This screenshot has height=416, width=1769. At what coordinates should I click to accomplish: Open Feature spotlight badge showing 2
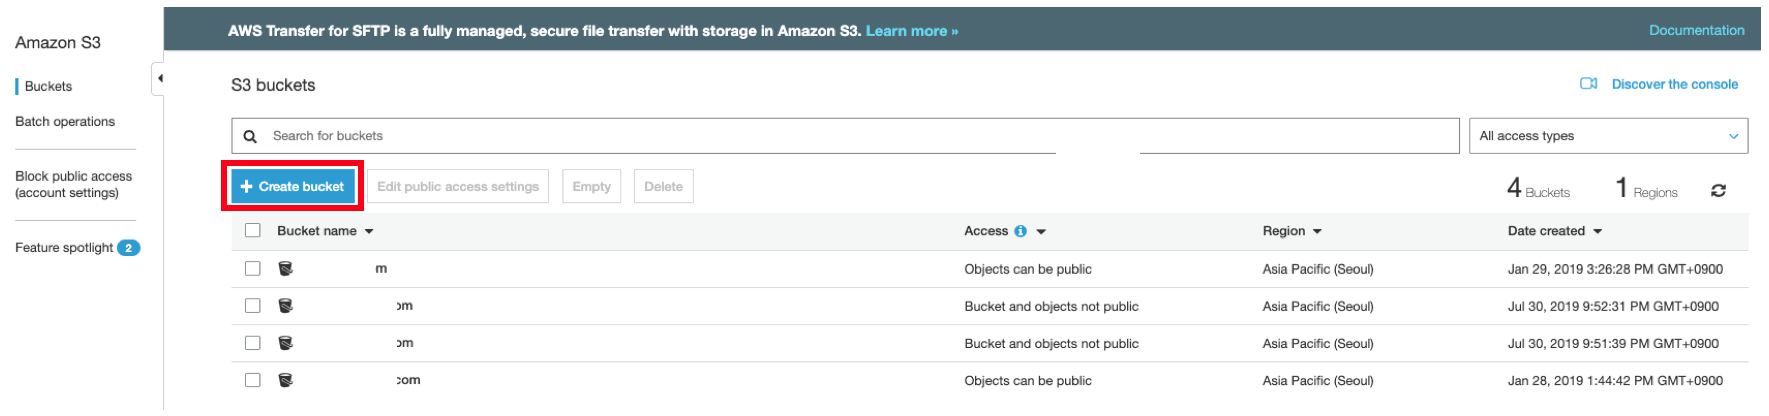(129, 248)
